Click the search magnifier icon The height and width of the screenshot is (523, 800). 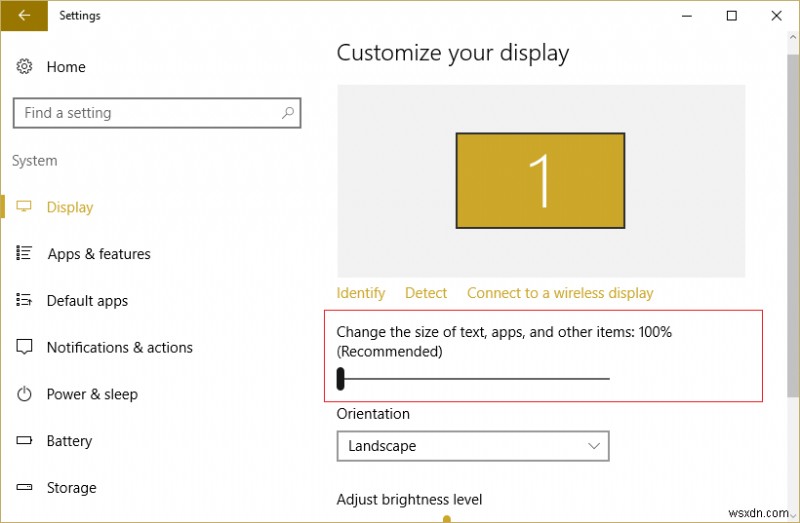pyautogui.click(x=287, y=113)
